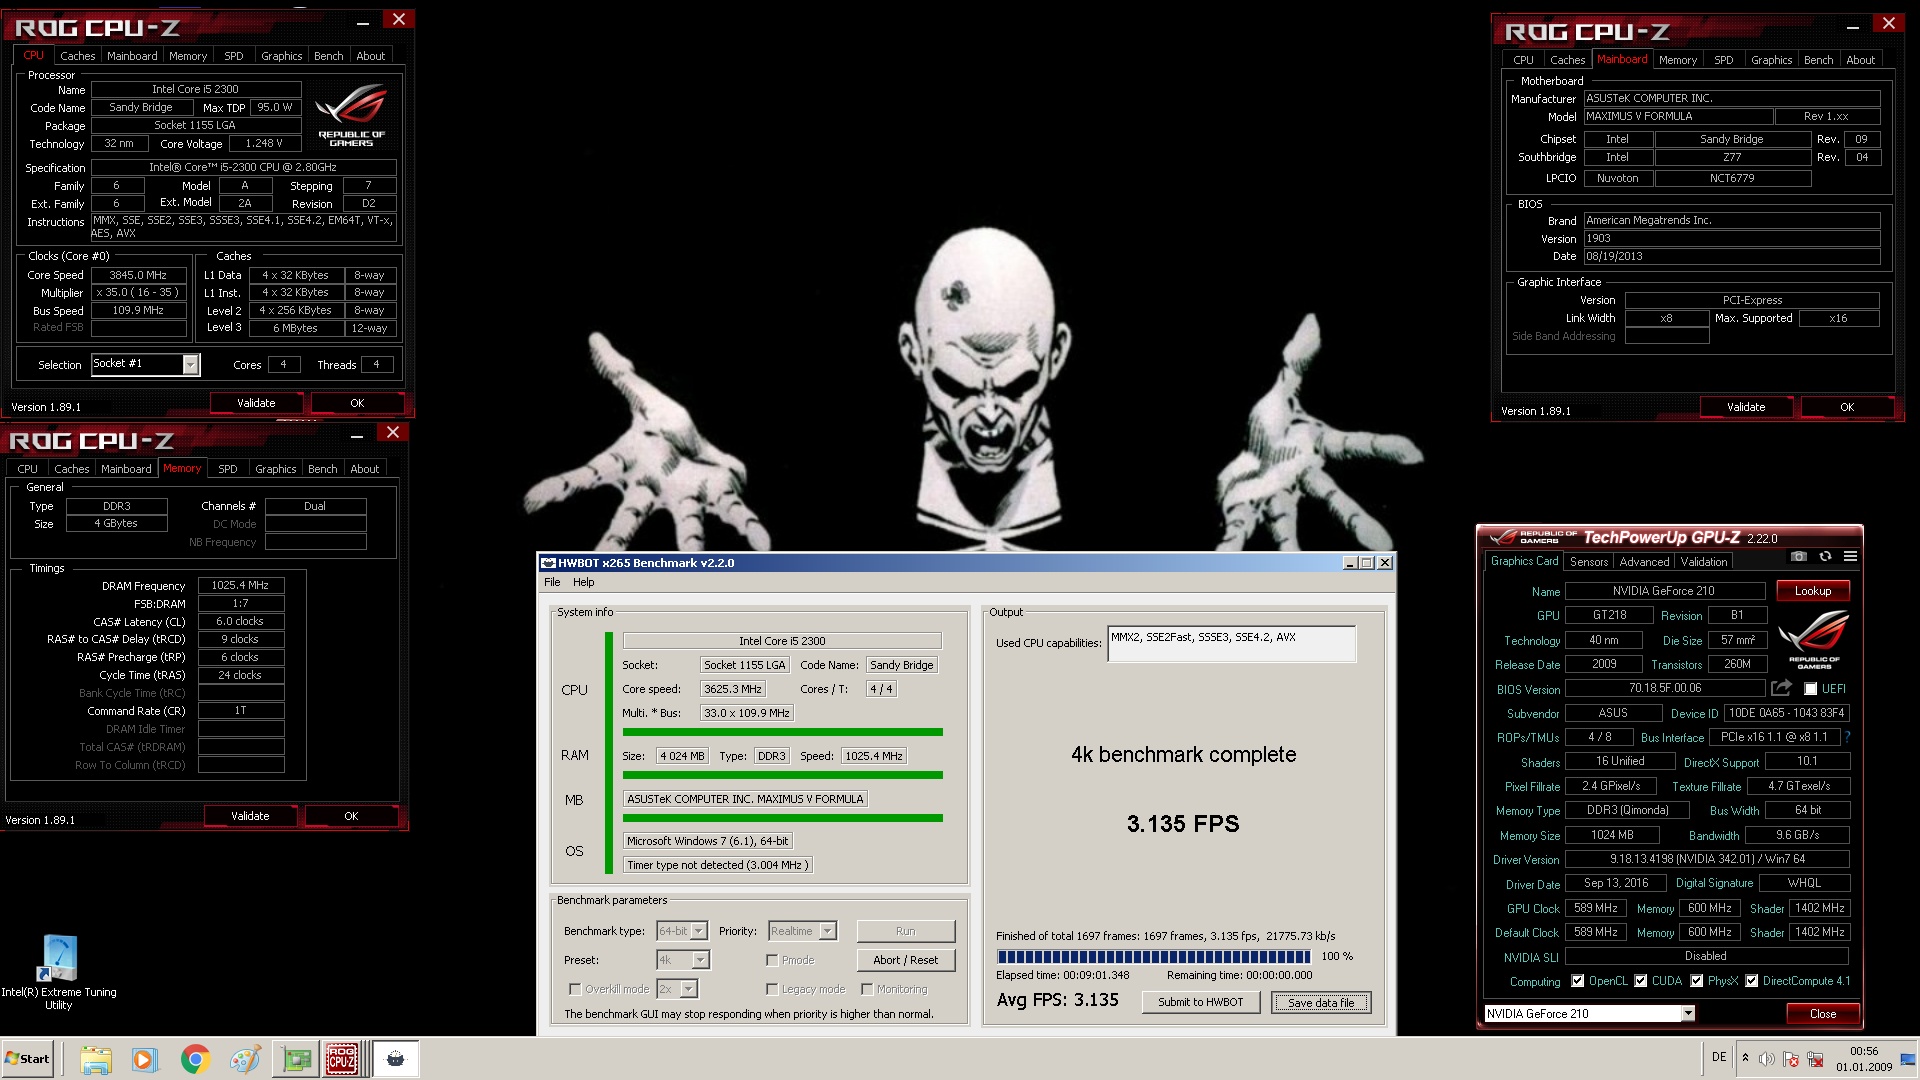Open Paint from the taskbar

coord(245,1059)
